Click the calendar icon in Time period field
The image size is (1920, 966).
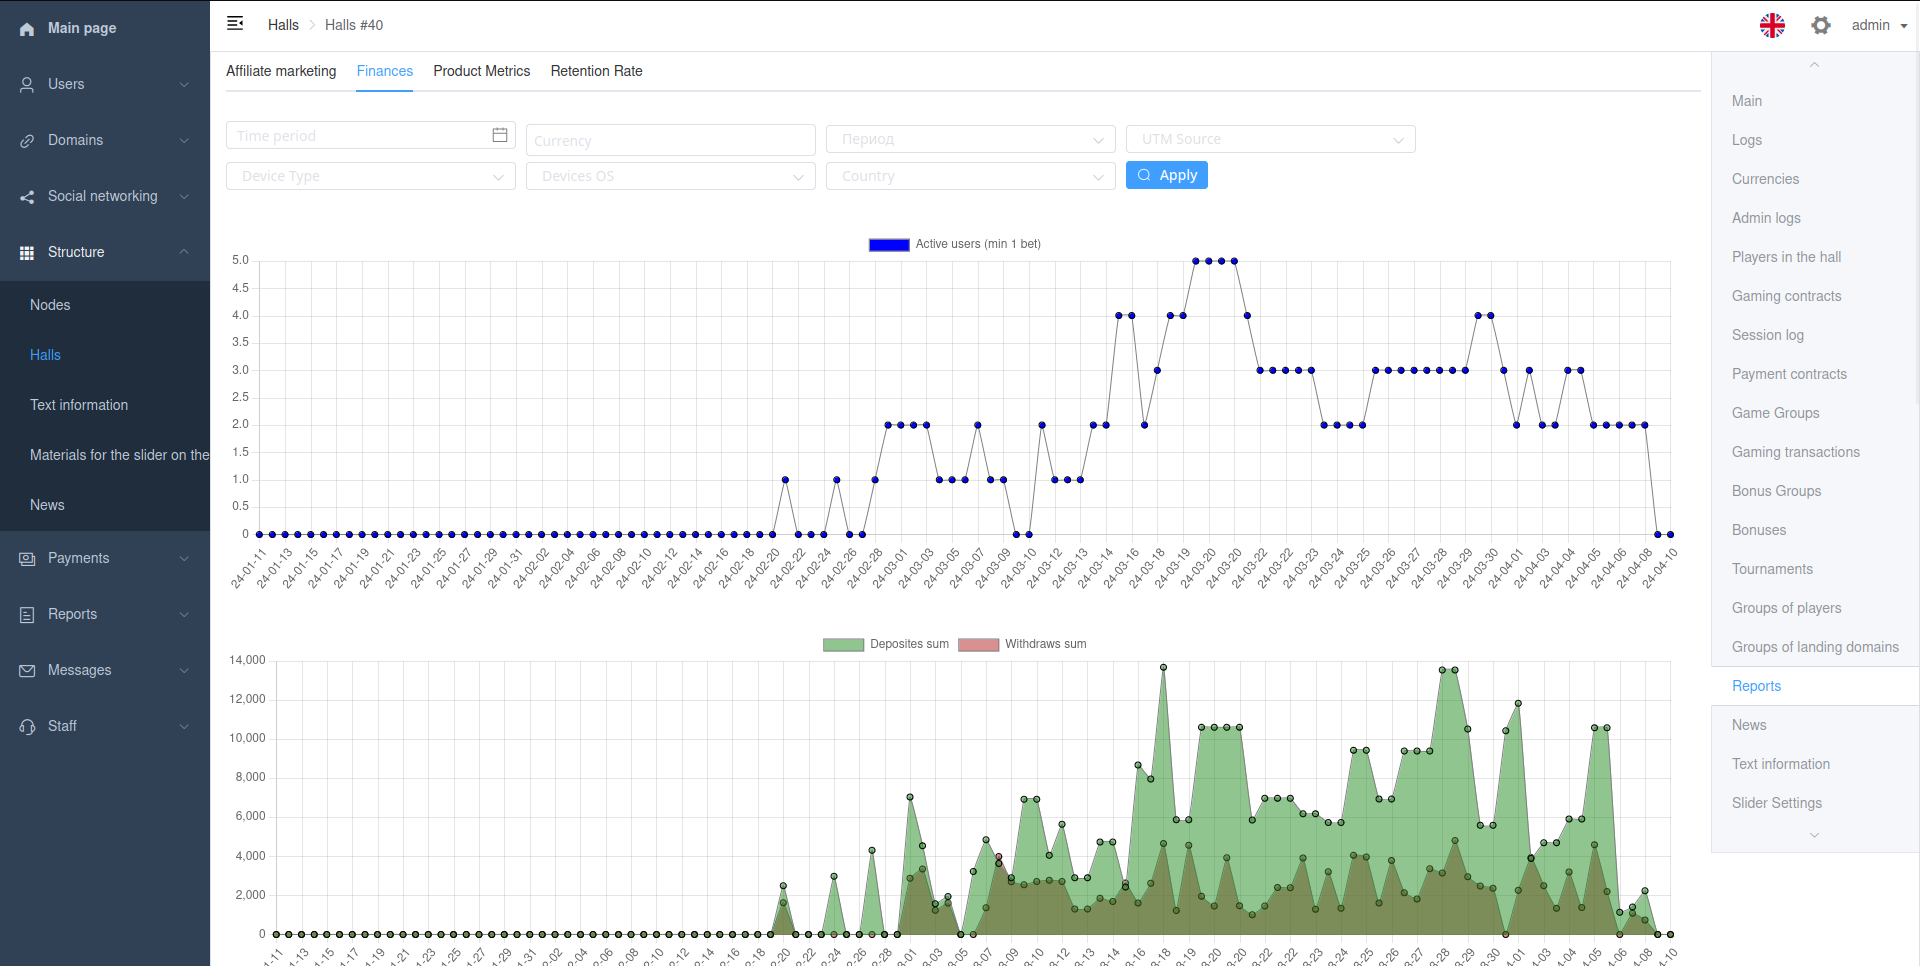(x=500, y=135)
